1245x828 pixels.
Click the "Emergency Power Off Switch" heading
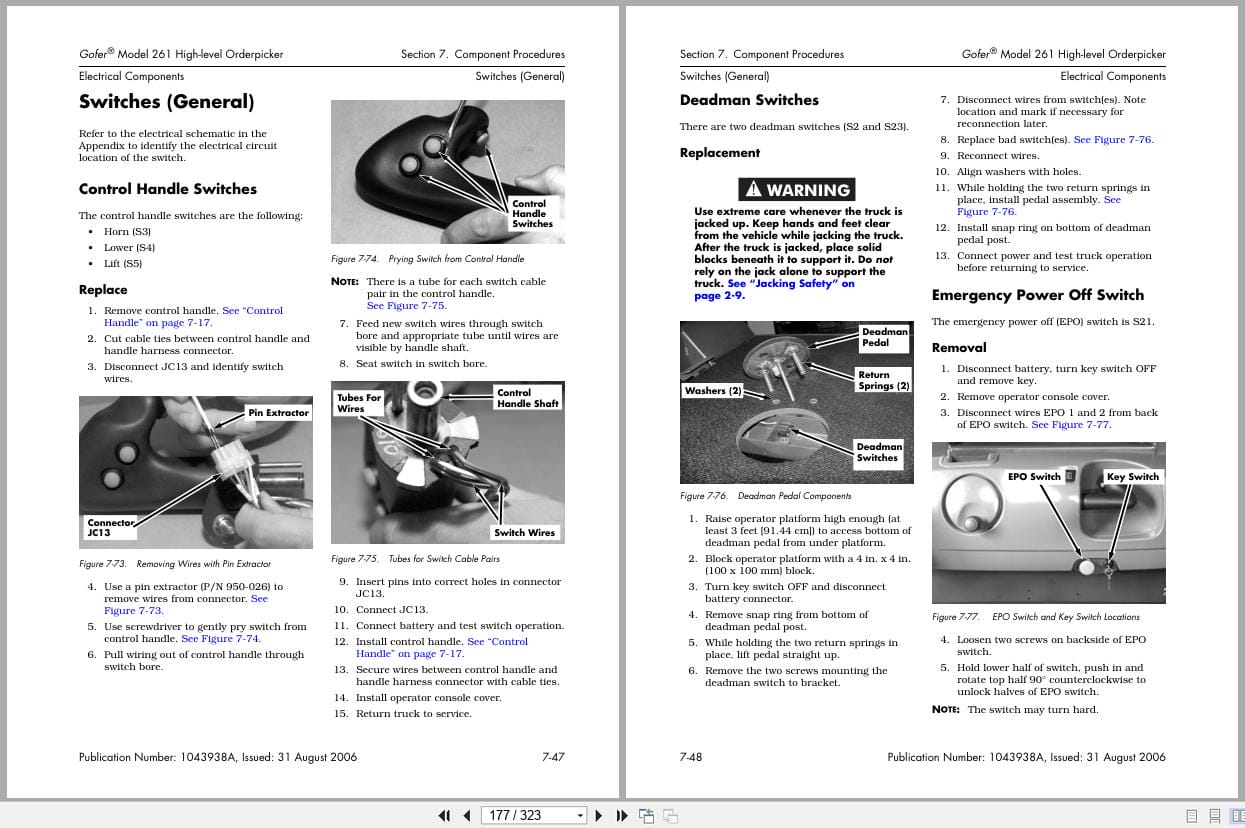point(1038,295)
